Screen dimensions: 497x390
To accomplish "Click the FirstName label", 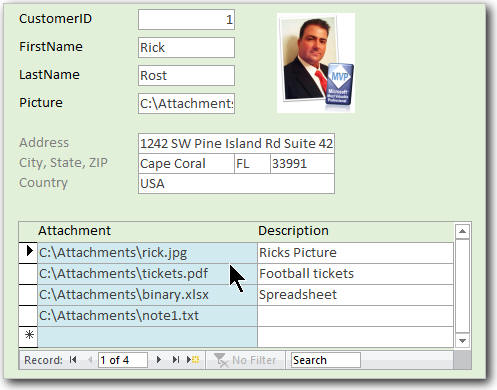I will click(x=51, y=47).
